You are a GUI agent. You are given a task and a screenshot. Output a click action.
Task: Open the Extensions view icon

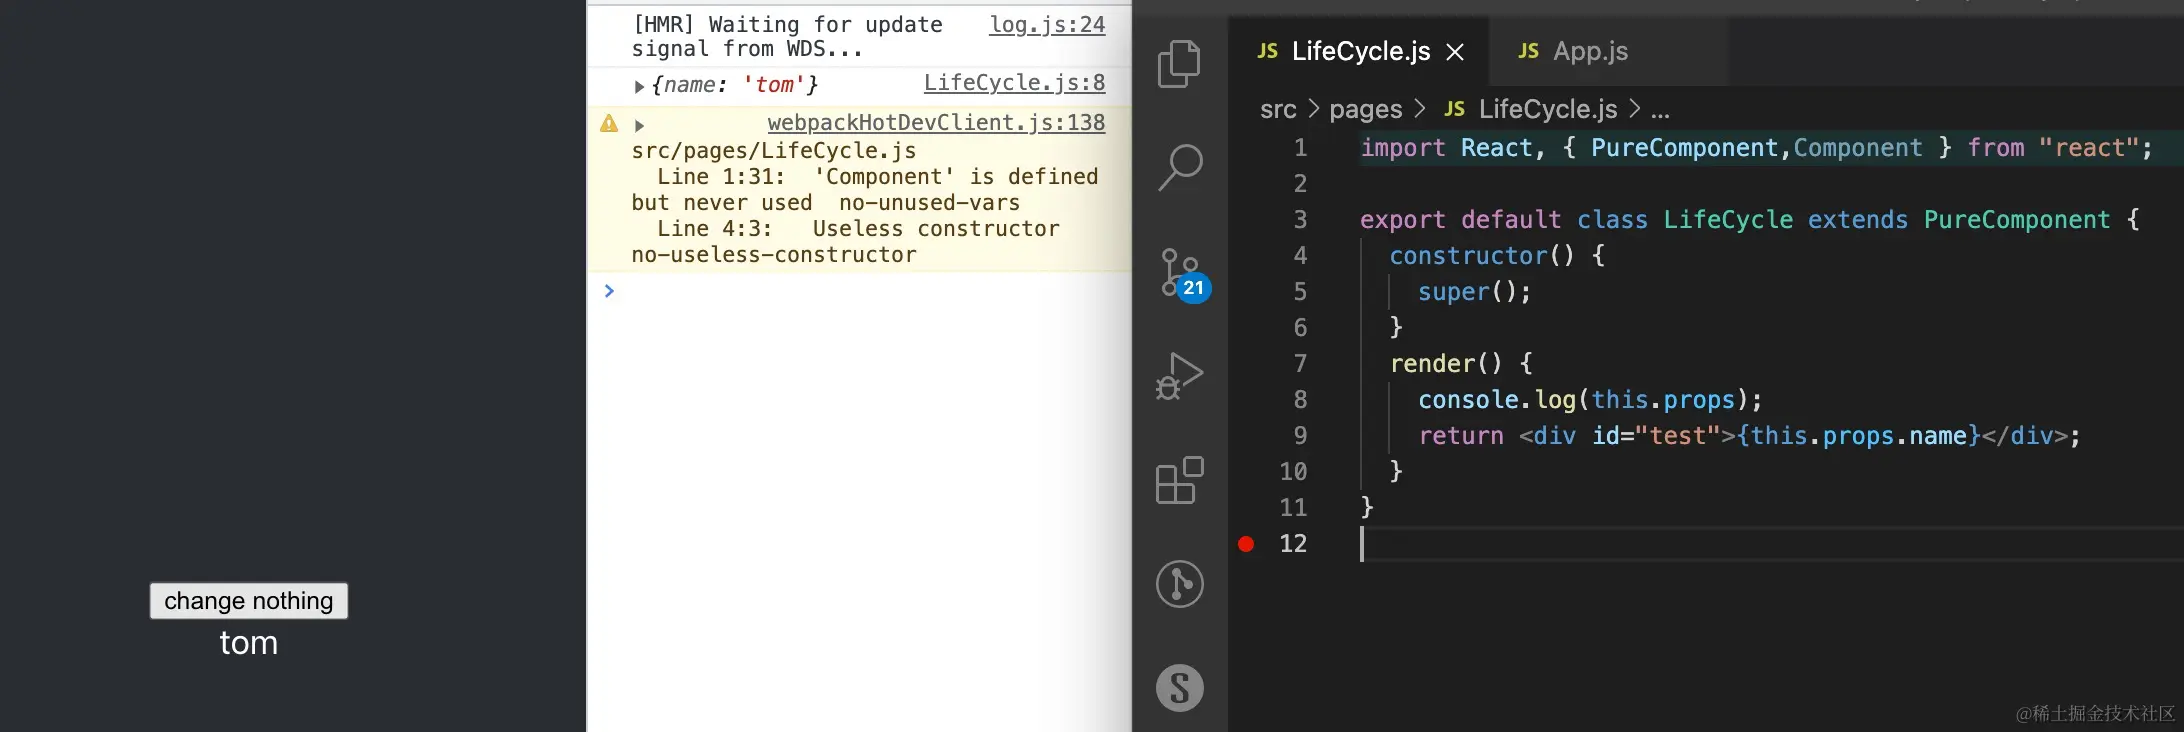[x=1180, y=480]
